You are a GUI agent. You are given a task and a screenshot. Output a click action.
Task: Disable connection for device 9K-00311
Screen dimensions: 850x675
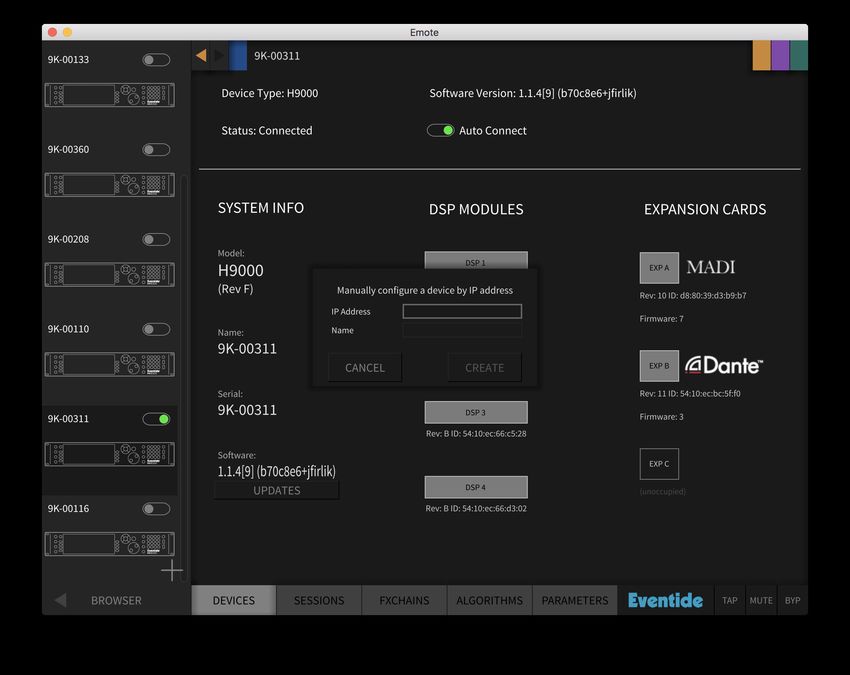(156, 419)
